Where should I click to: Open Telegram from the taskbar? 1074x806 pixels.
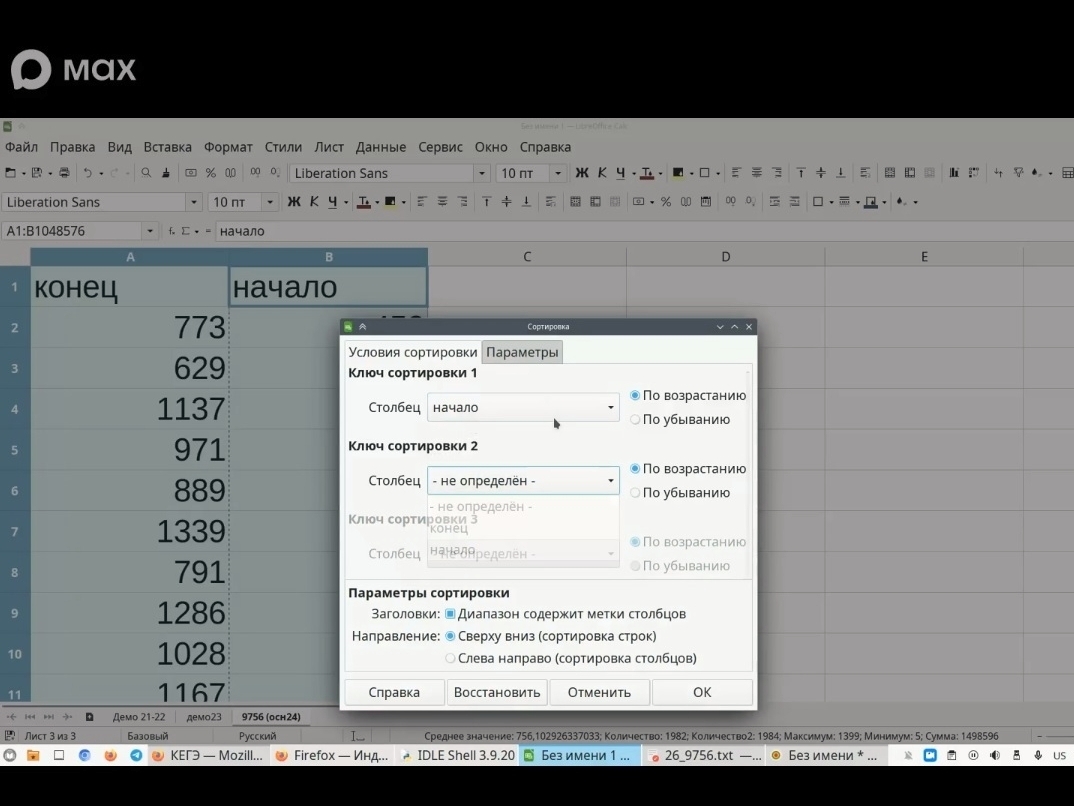tap(136, 756)
